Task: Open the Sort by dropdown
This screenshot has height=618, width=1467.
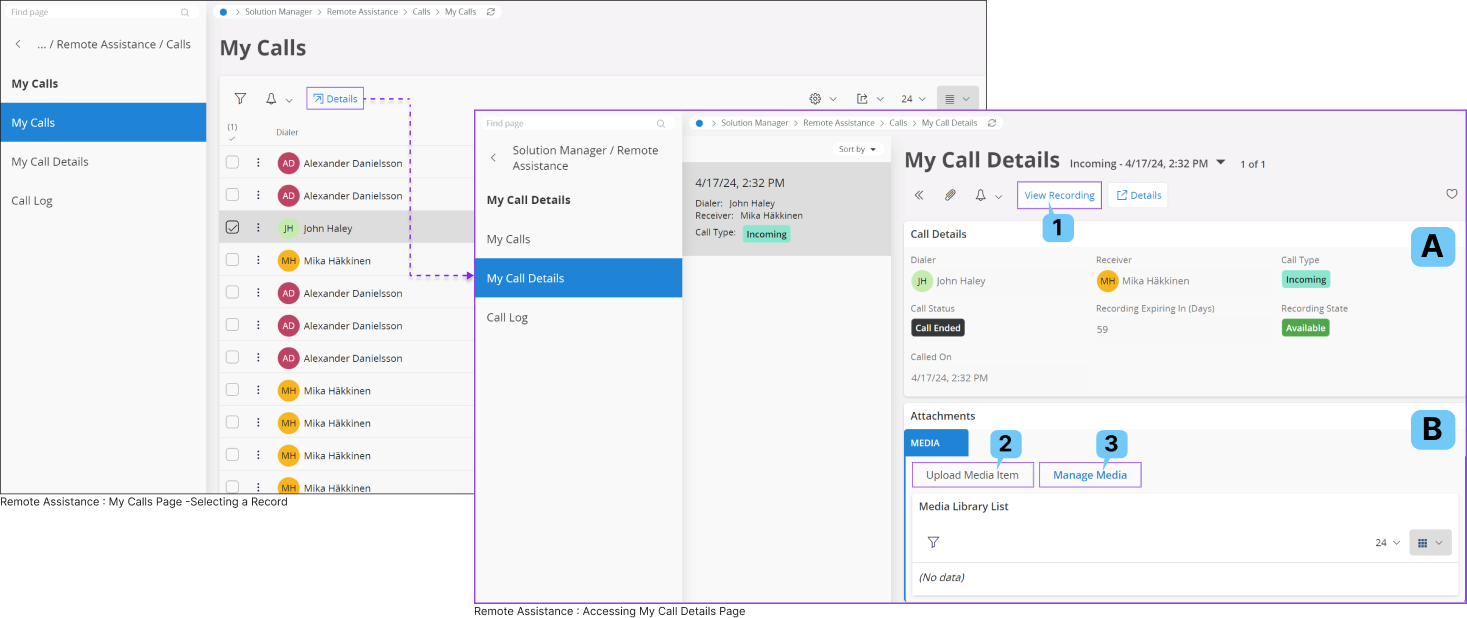Action: tap(858, 149)
